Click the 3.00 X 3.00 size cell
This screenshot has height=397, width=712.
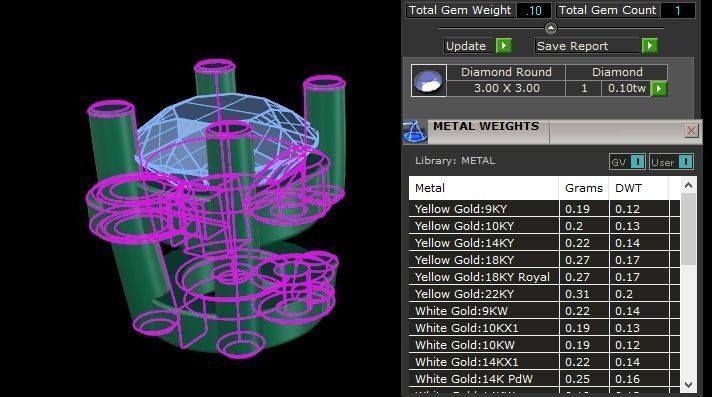(506, 89)
